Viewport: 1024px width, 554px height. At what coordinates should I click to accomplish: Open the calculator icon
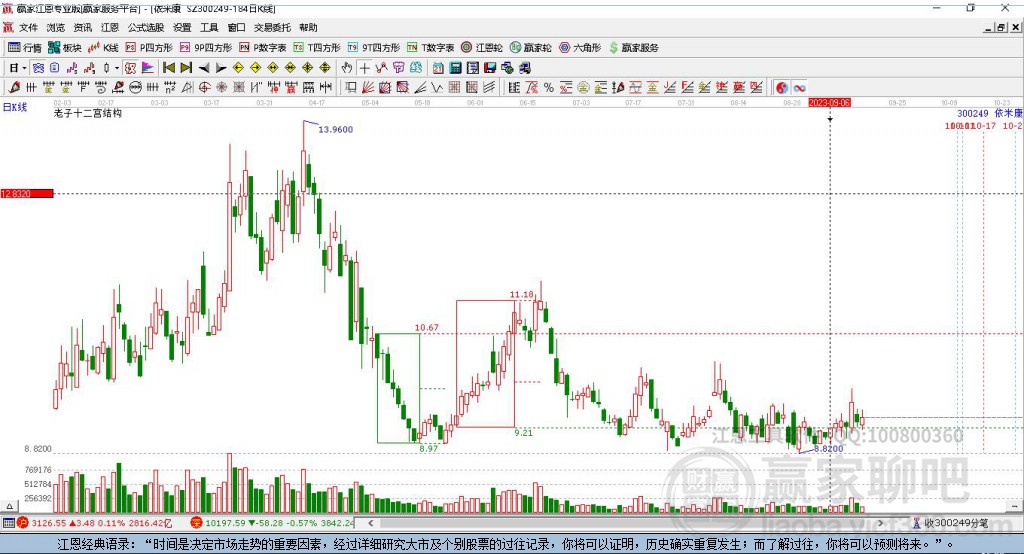455,67
